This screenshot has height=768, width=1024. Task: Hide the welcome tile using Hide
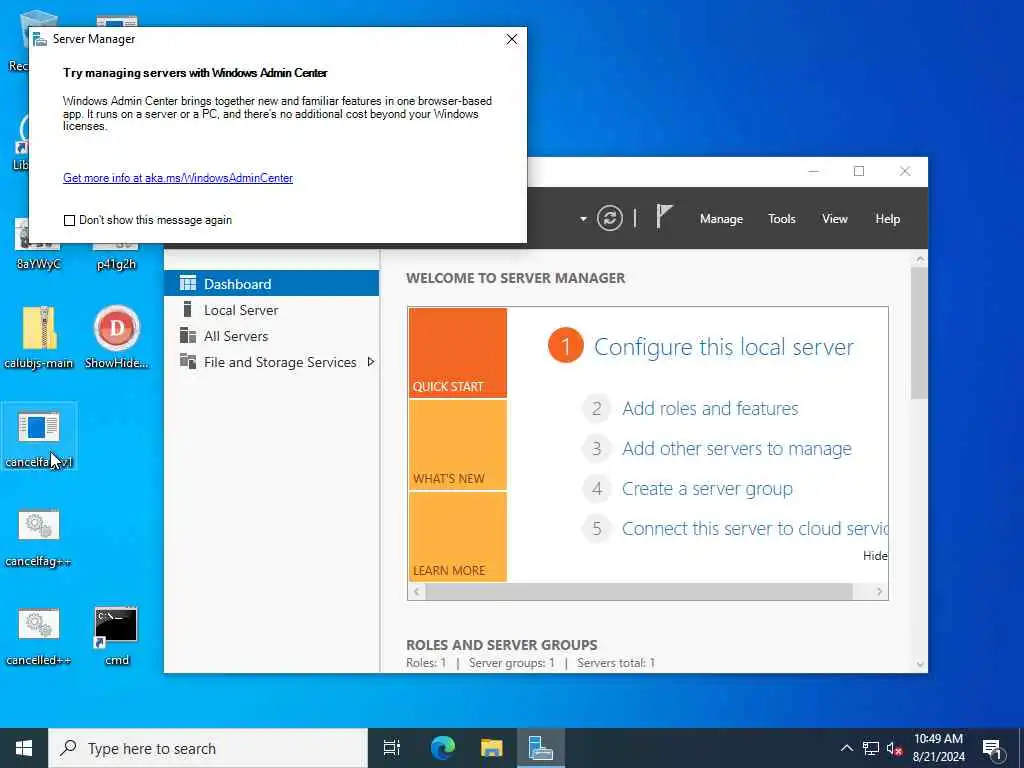[x=875, y=556]
